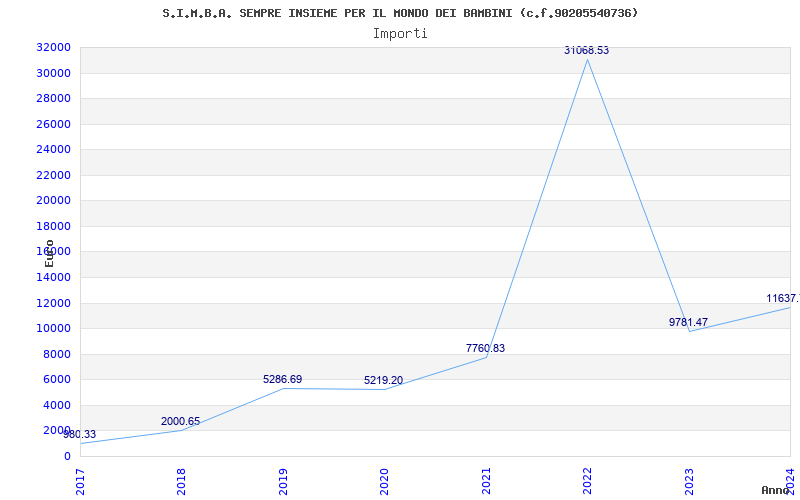Click y-axis value 20000
This screenshot has width=800, height=500.
(x=54, y=201)
